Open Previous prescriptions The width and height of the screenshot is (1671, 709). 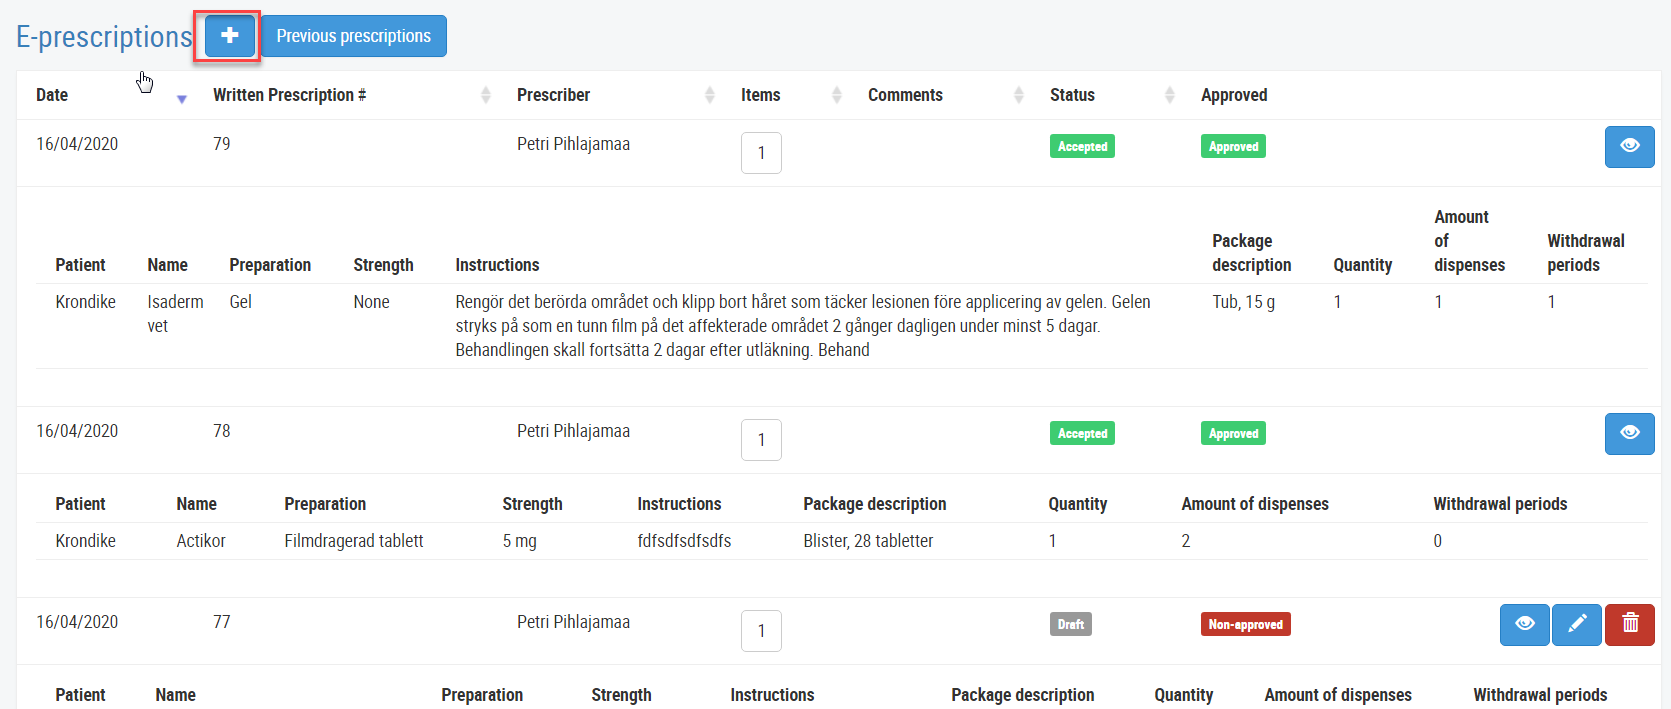(353, 36)
